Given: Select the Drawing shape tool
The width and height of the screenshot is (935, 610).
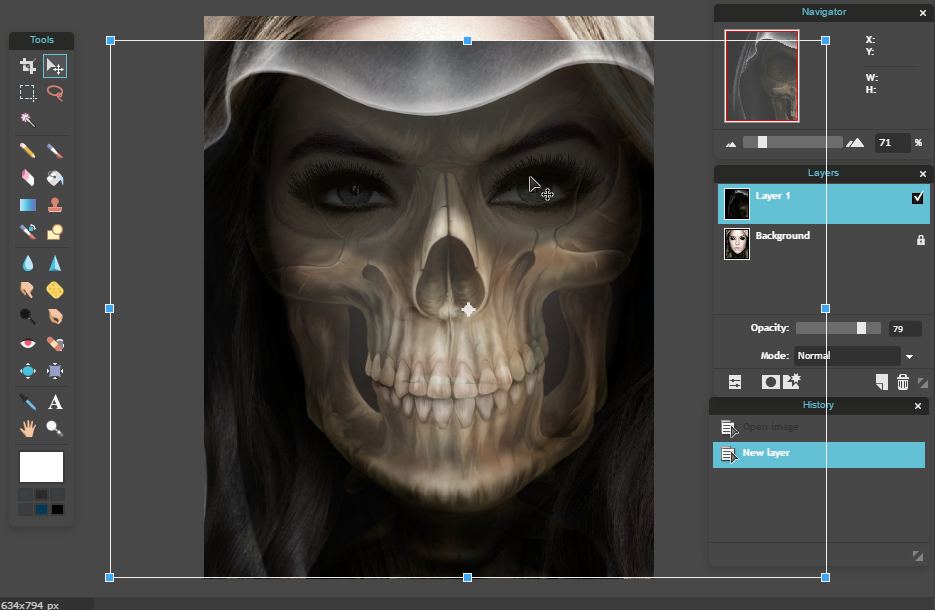Looking at the screenshot, I should tap(55, 231).
